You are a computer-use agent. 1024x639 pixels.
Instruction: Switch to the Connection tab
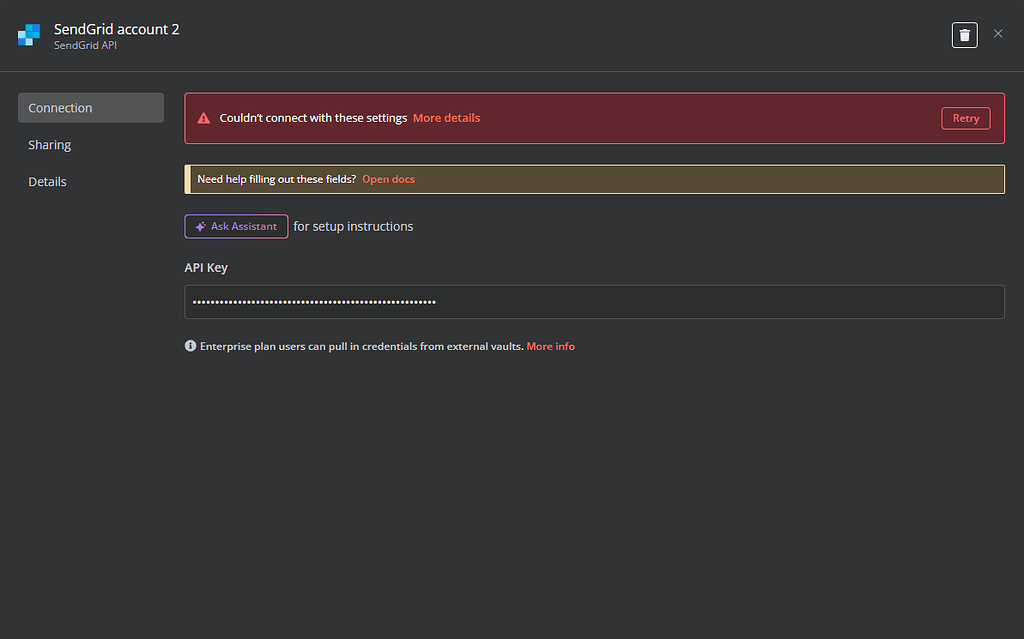[x=90, y=108]
